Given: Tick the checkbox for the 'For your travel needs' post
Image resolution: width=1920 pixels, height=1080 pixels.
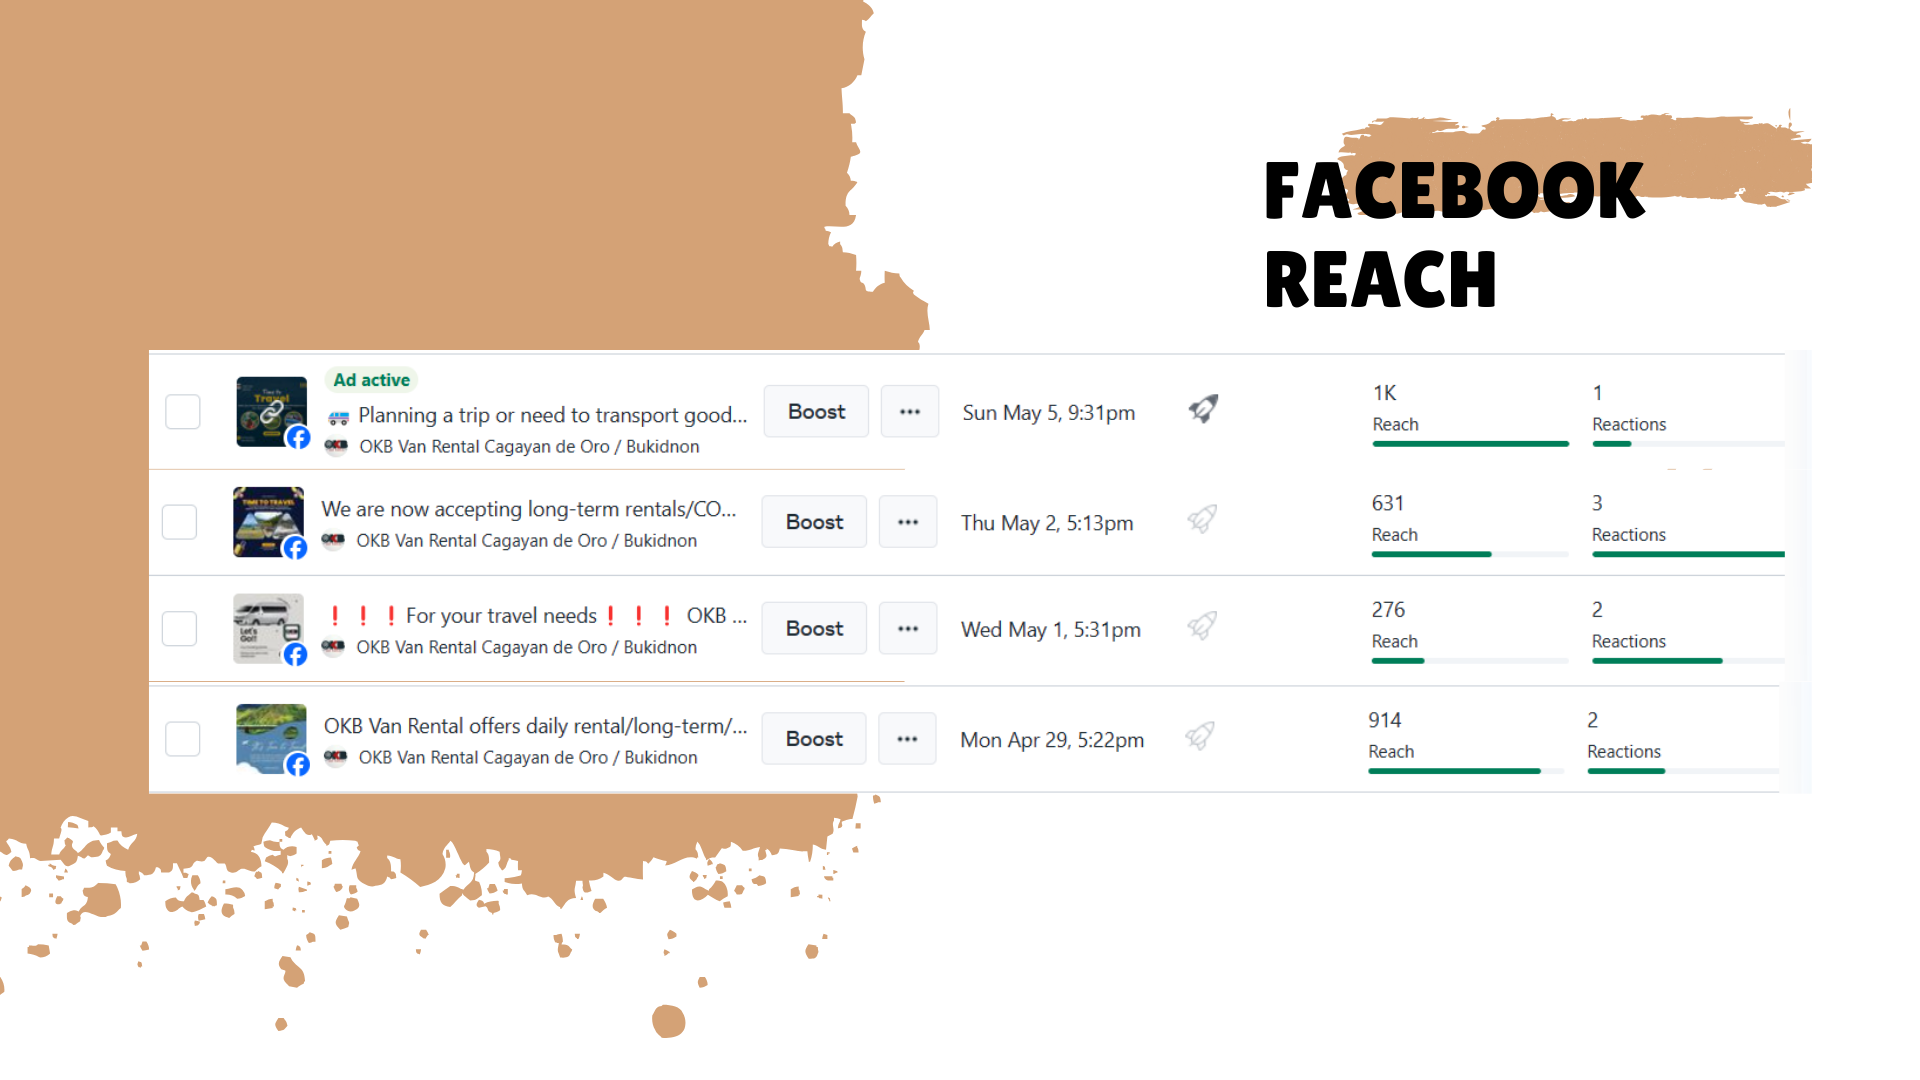Looking at the screenshot, I should (x=180, y=629).
